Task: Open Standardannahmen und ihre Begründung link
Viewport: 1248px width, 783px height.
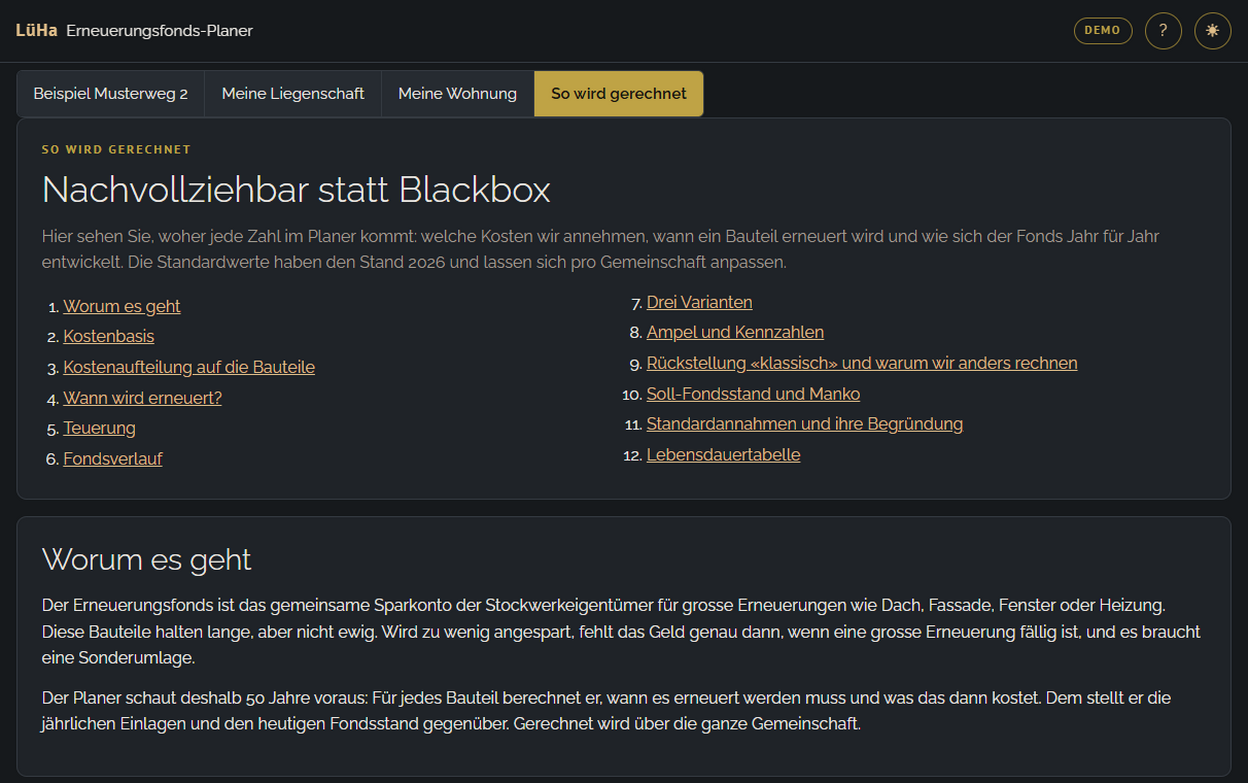Action: click(805, 424)
